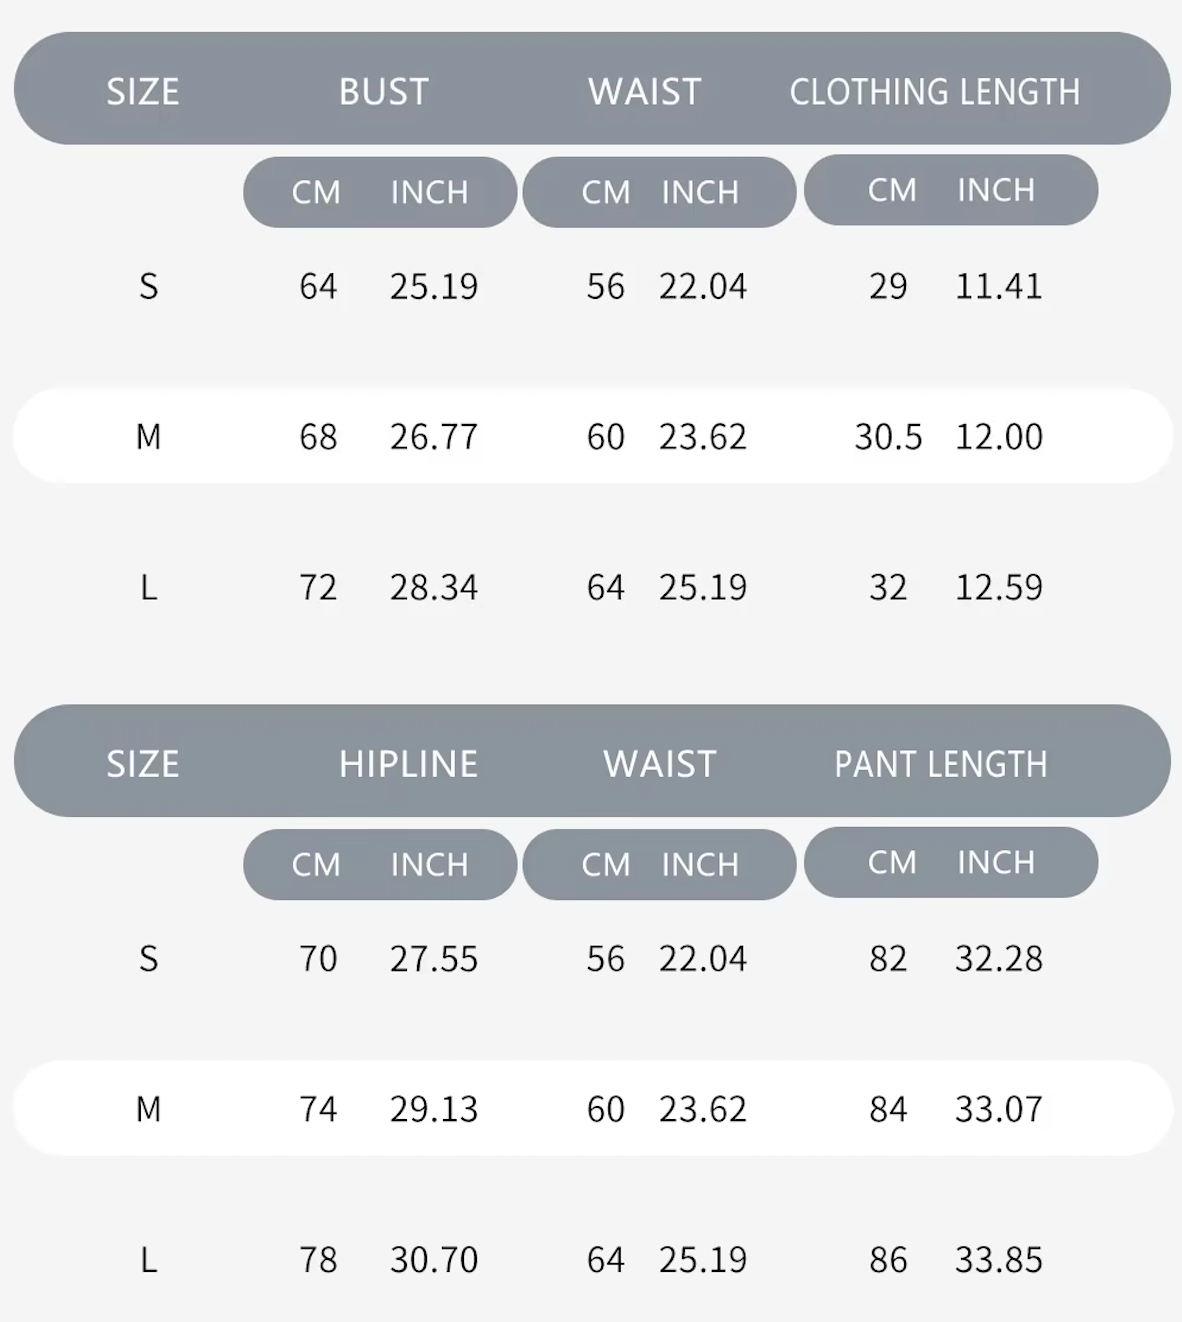Click the 32.28 pant length value
The height and width of the screenshot is (1322, 1182).
(998, 959)
